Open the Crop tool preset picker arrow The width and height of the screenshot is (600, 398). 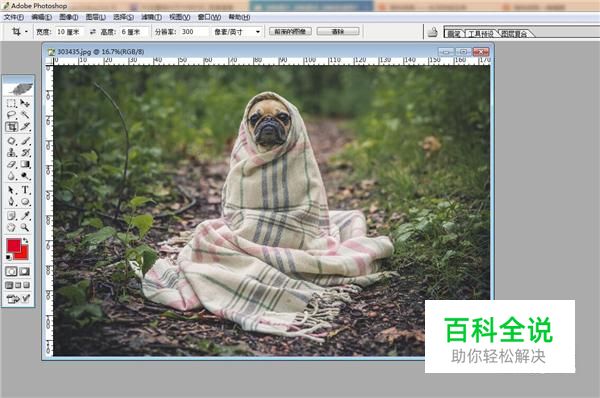pyautogui.click(x=26, y=32)
